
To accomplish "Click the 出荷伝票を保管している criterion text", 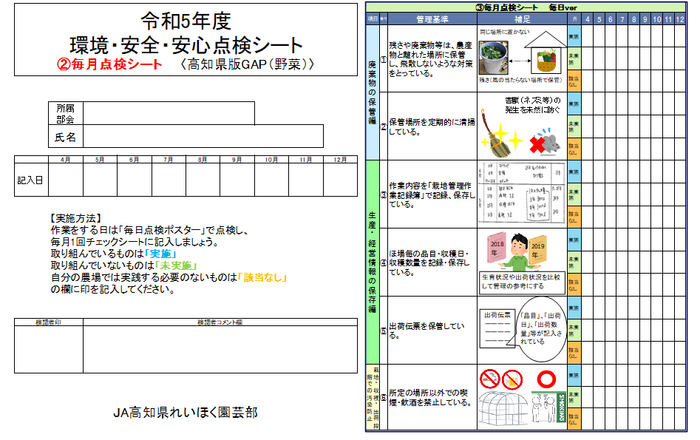I will [426, 330].
